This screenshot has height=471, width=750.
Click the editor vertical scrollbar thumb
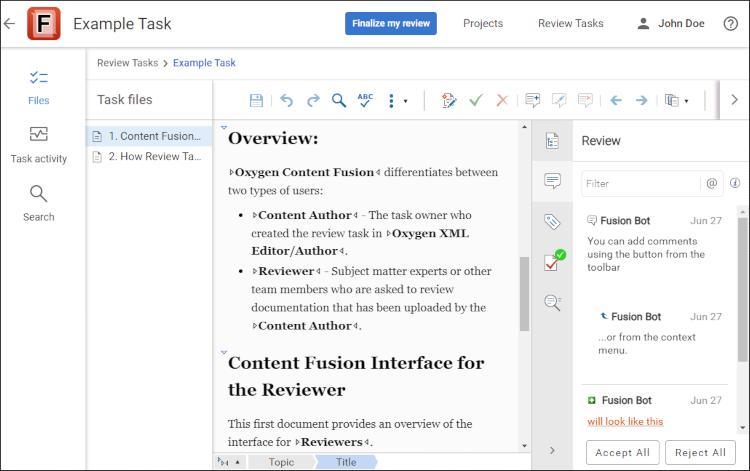pyautogui.click(x=524, y=294)
